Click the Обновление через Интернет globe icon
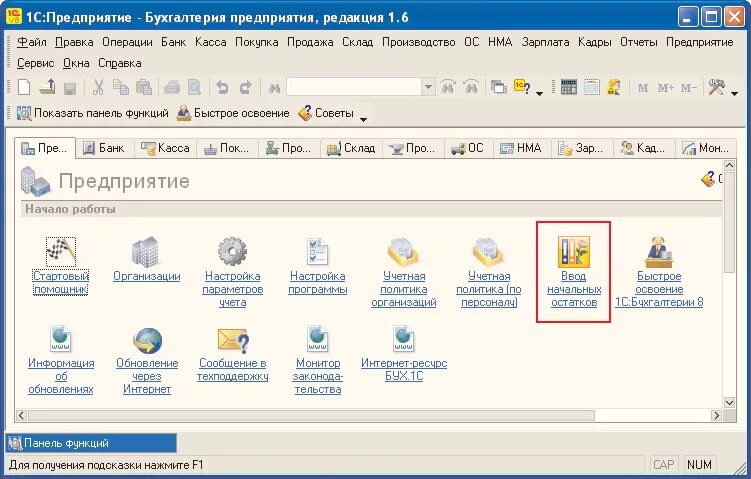 148,340
